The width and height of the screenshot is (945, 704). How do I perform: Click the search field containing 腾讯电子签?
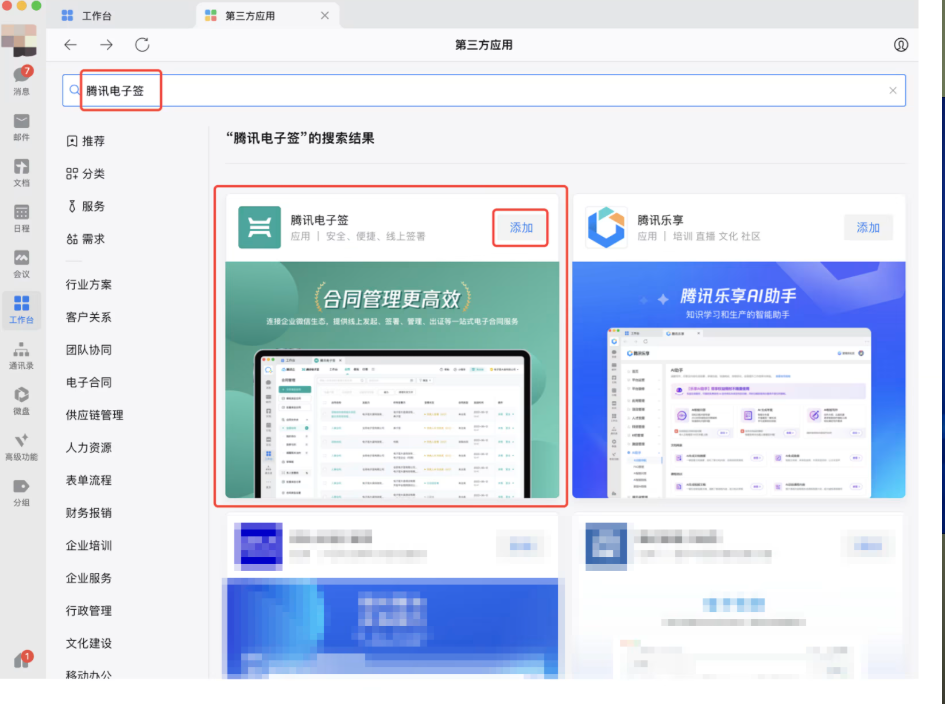click(x=480, y=90)
